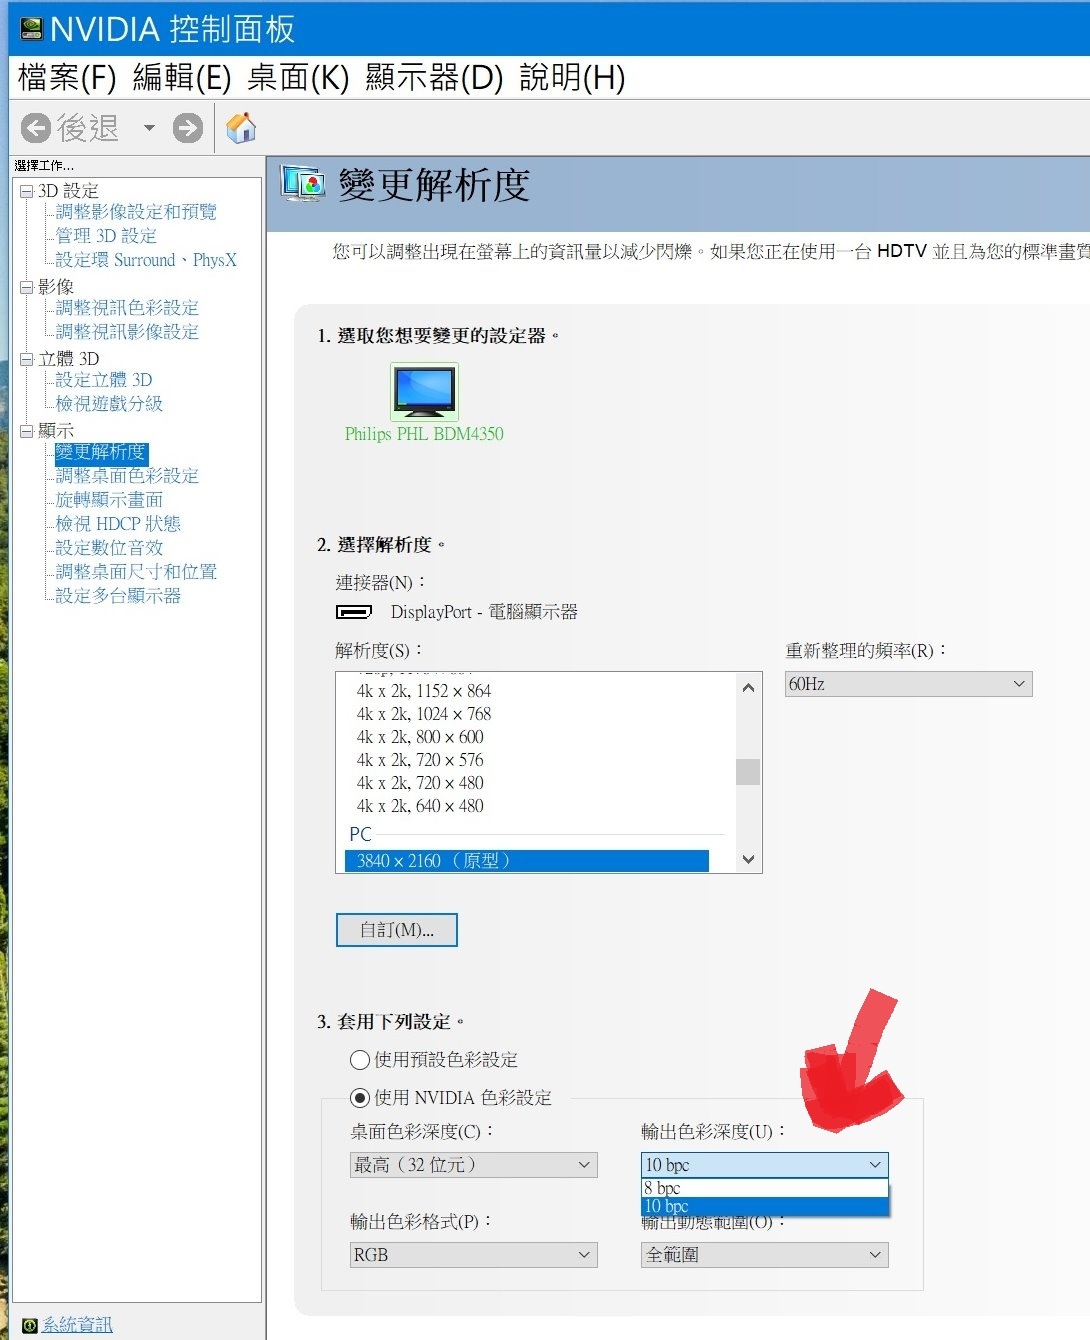
Task: Open 旋轉顯示畫面 page
Action: (x=109, y=500)
